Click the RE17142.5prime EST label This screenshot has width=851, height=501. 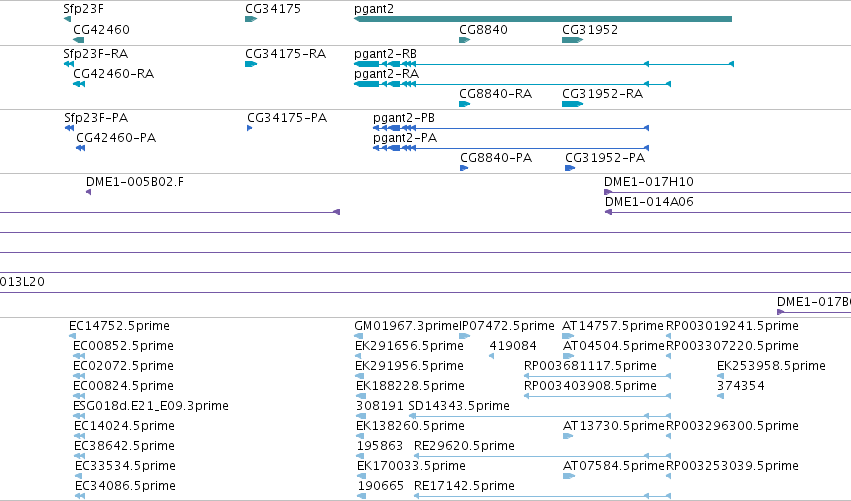[464, 485]
